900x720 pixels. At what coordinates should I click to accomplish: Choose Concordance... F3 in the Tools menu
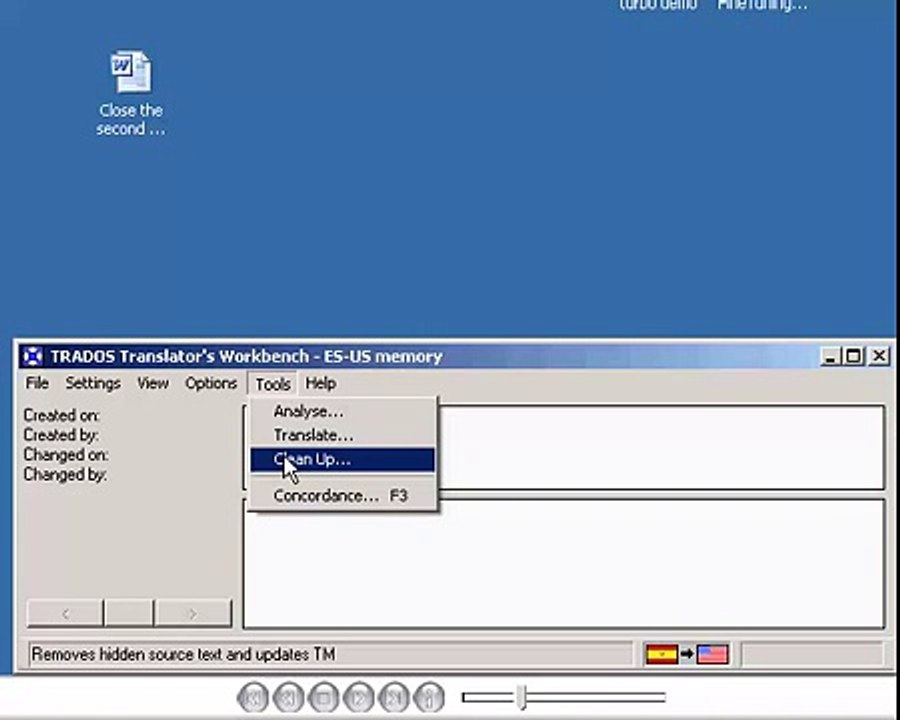(343, 496)
